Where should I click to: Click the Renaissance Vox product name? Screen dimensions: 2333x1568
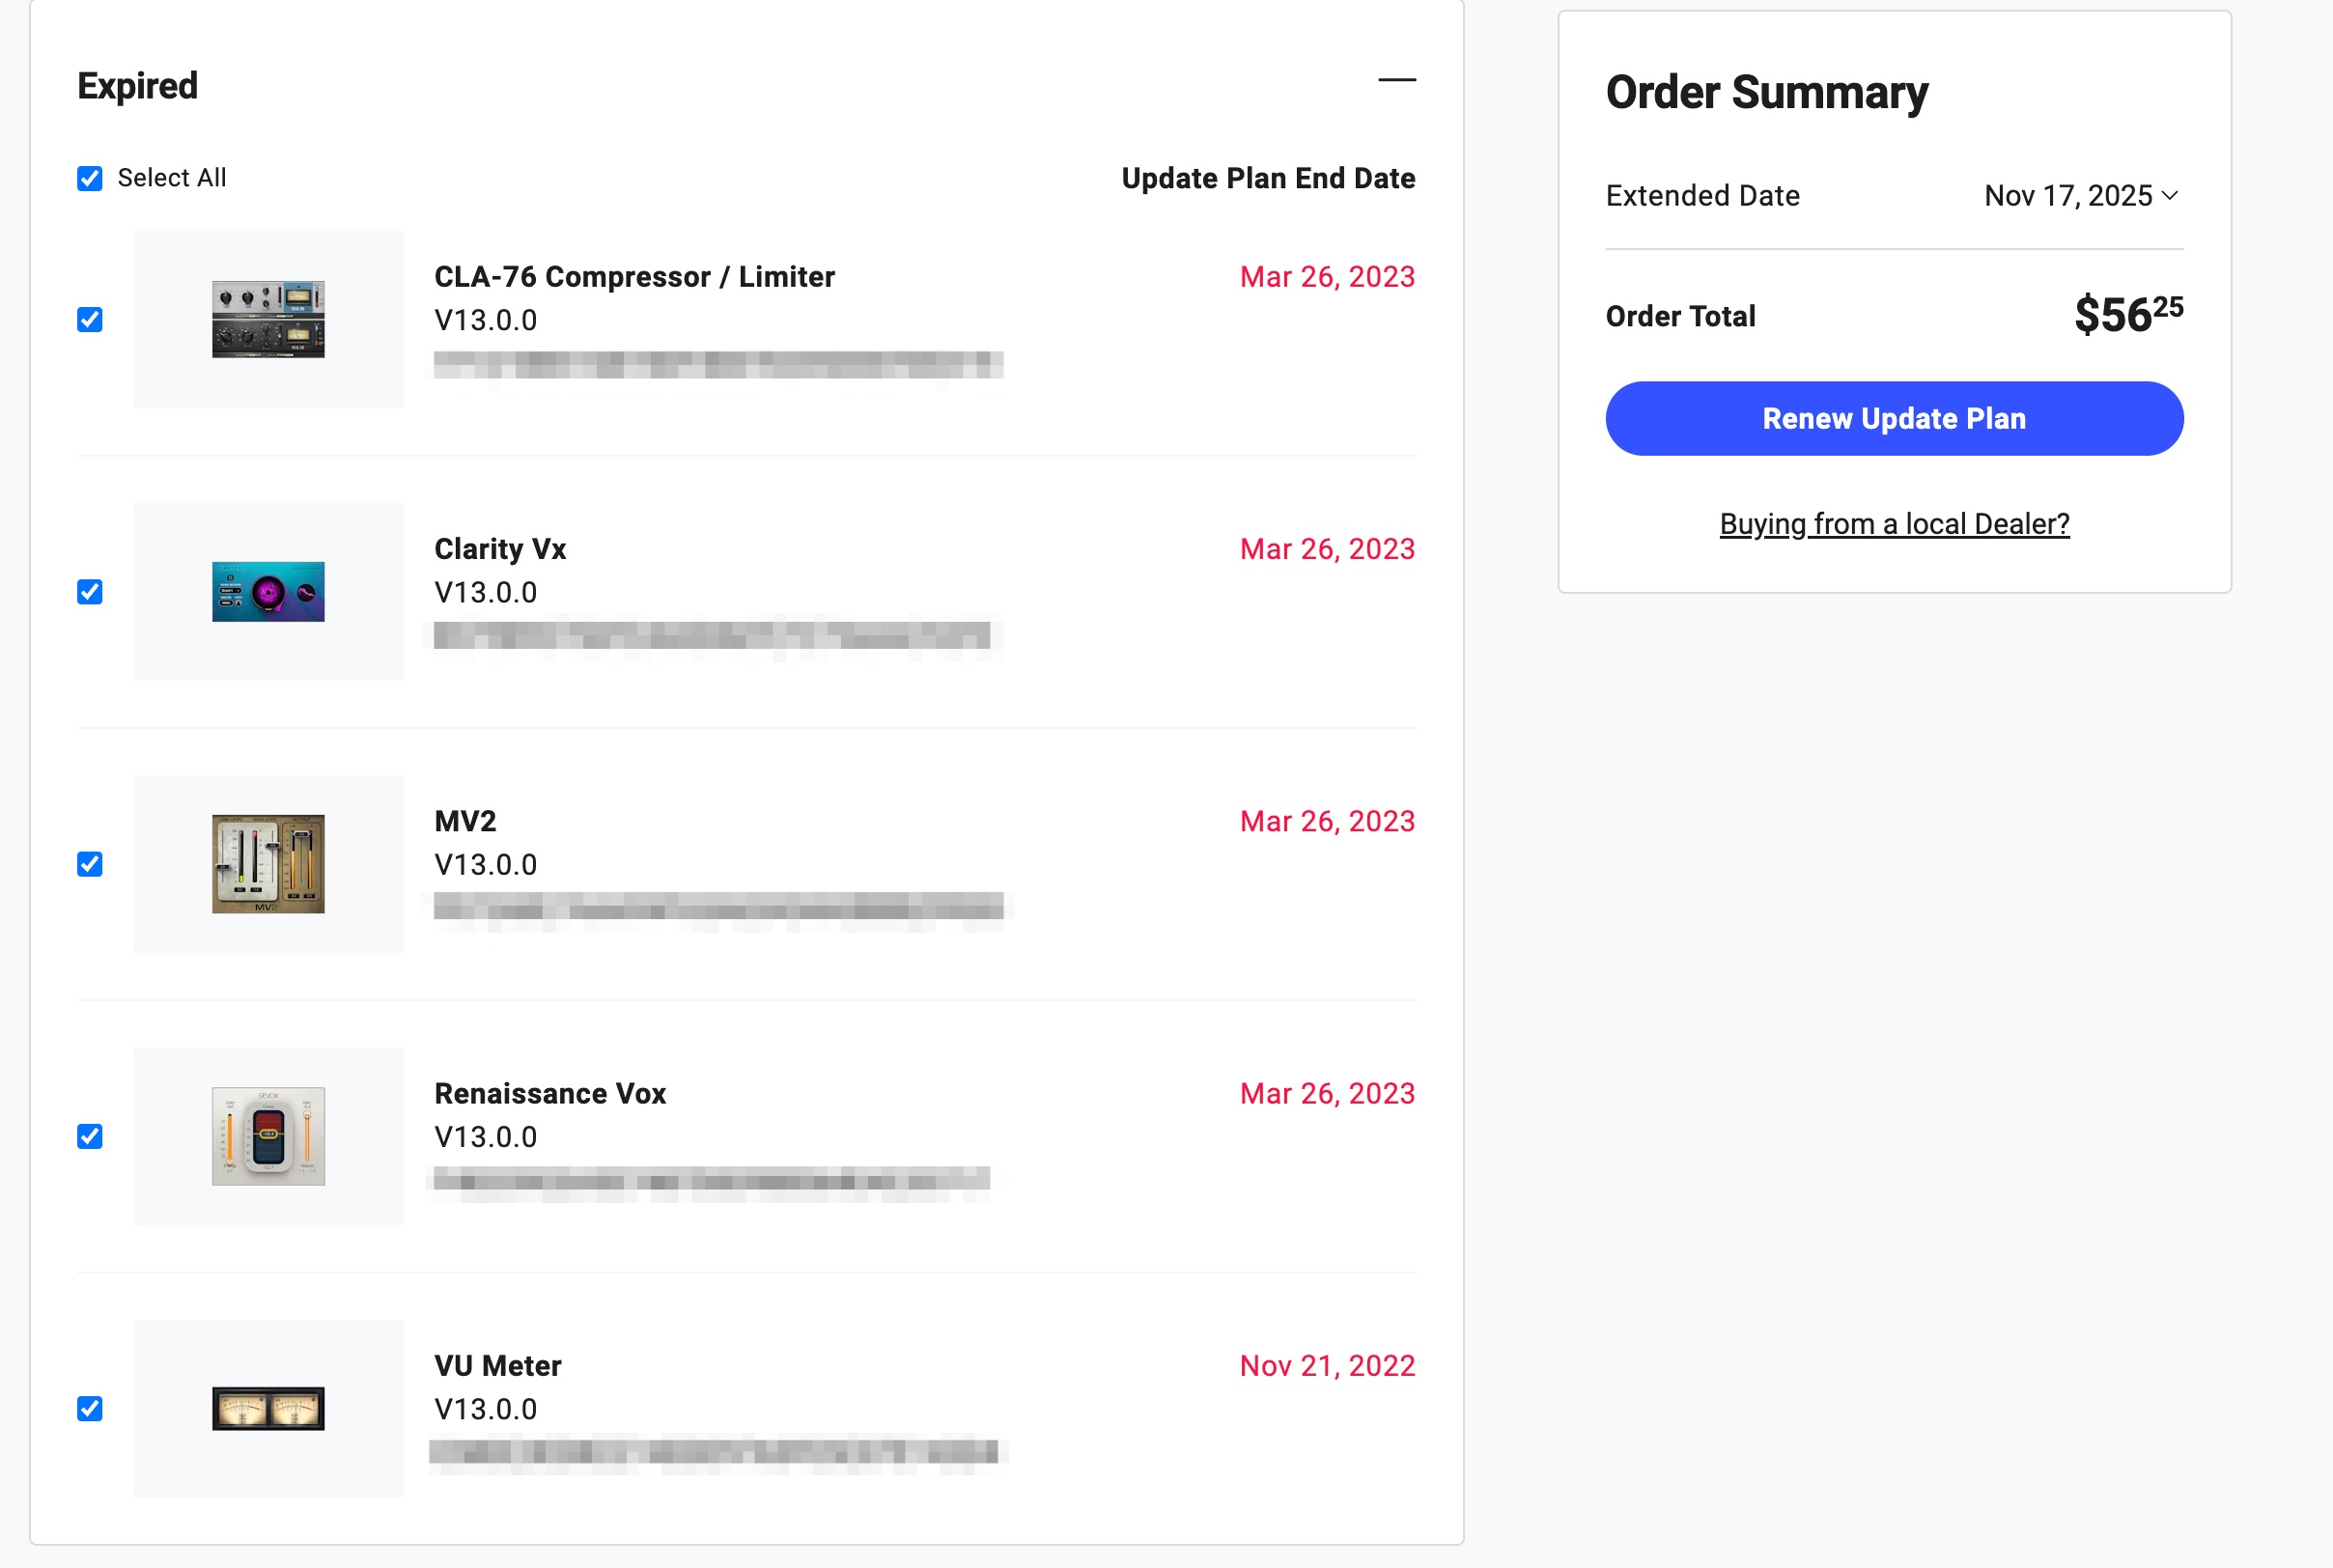[x=550, y=1094]
